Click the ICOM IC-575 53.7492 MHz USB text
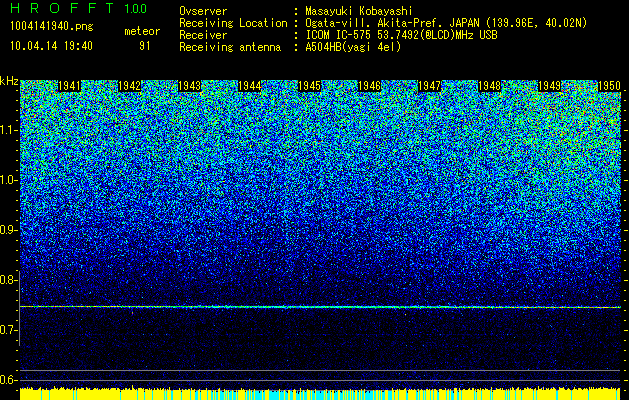The image size is (629, 400). point(401,35)
